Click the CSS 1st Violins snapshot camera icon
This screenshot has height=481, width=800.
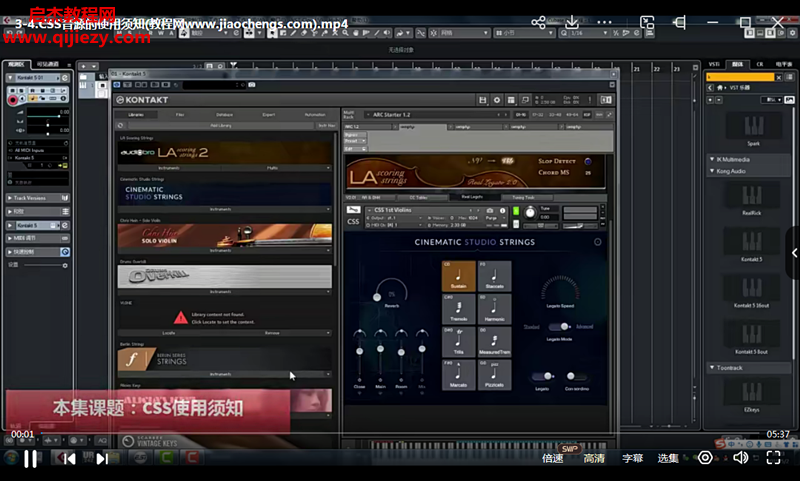coord(490,210)
